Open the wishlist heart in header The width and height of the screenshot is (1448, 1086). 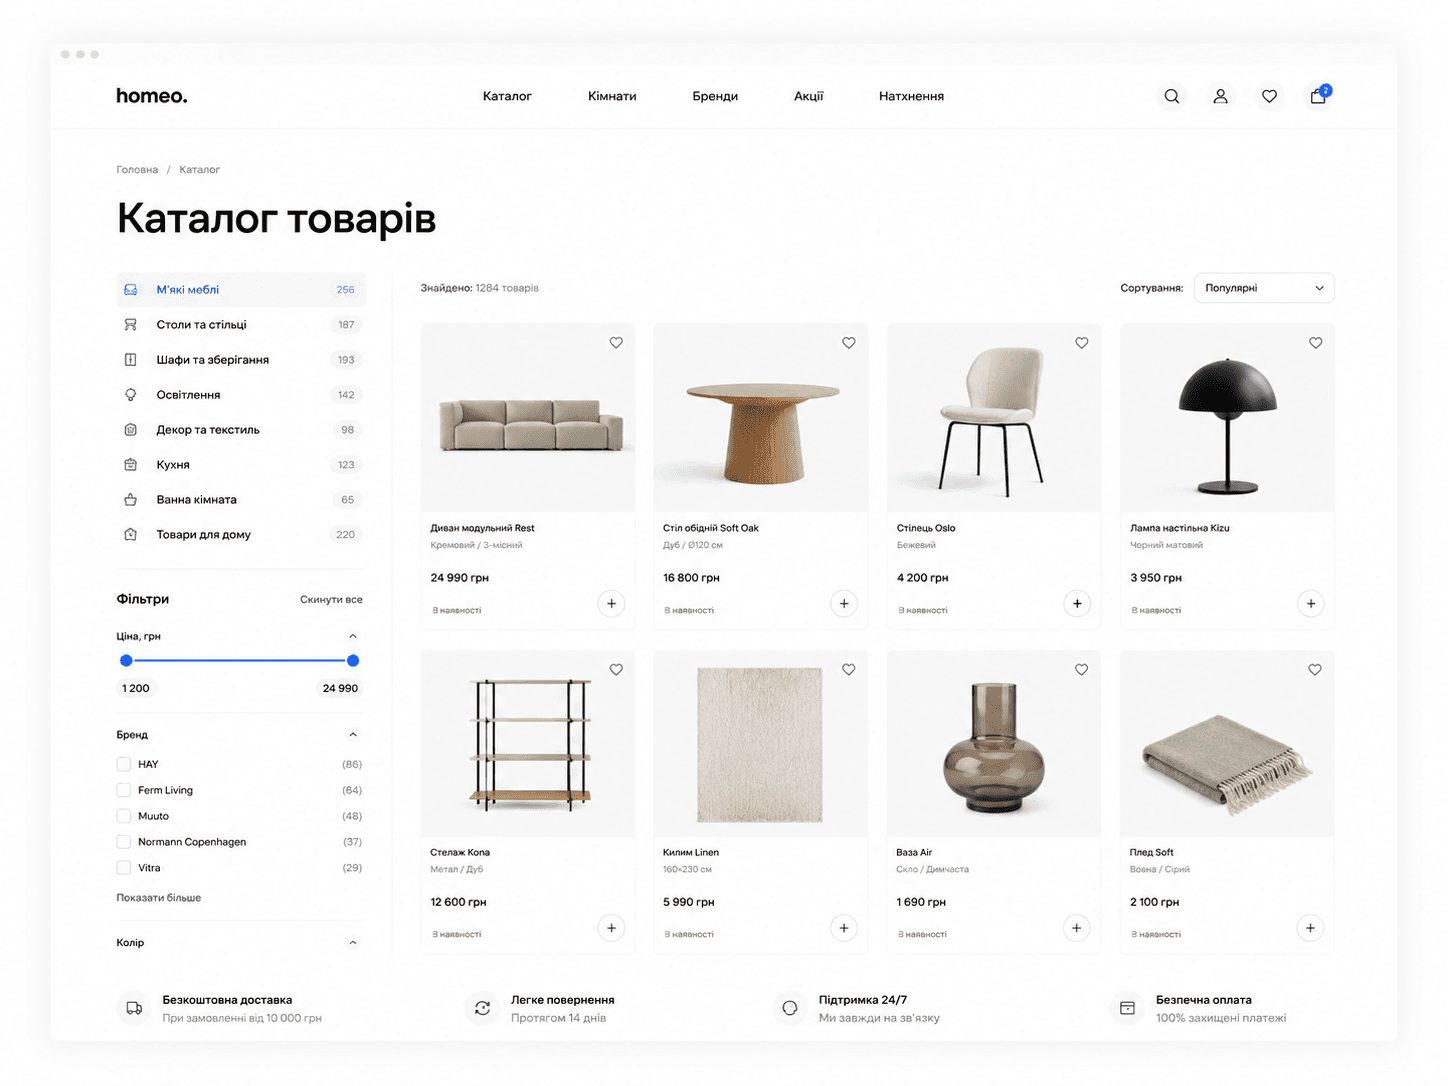point(1269,96)
